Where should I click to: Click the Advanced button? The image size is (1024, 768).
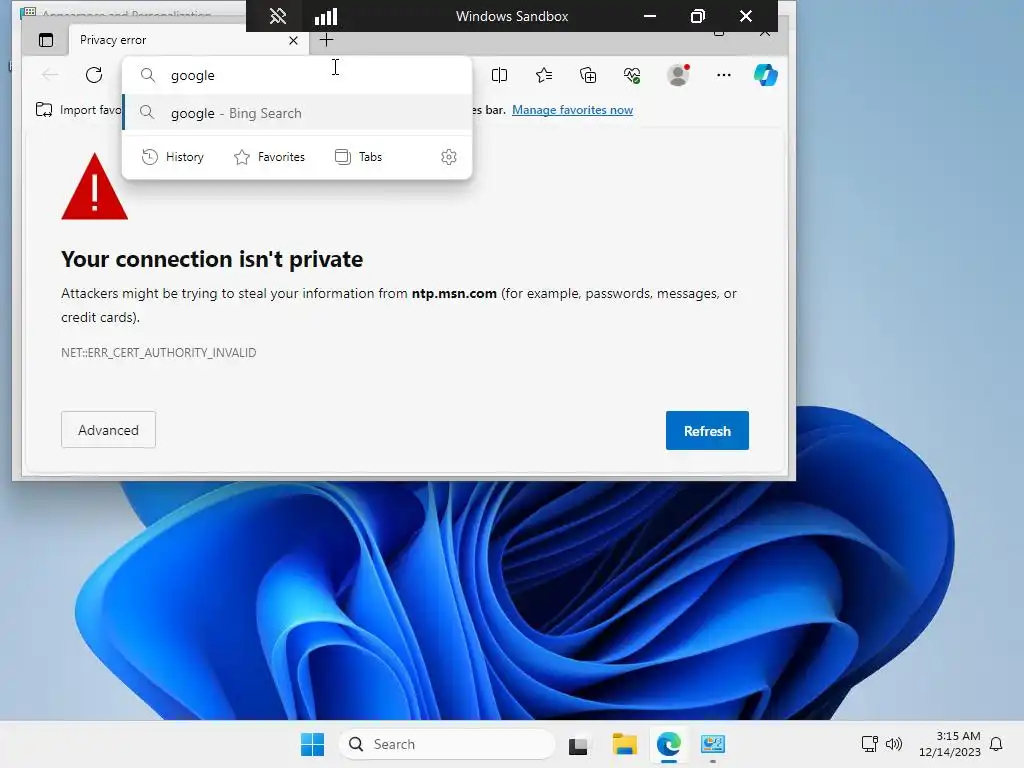tap(108, 430)
